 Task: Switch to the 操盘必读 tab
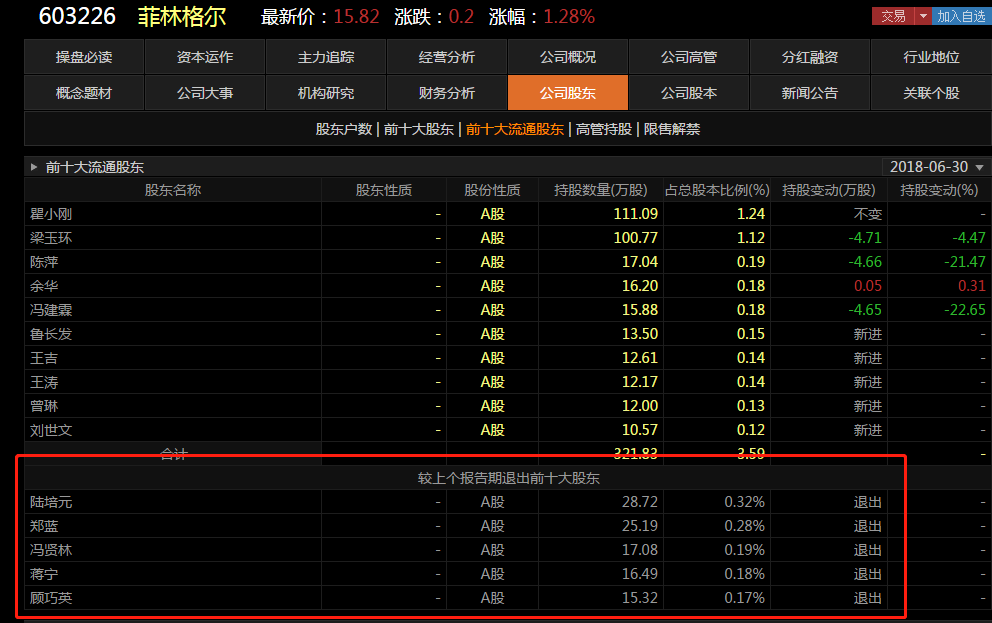point(84,57)
